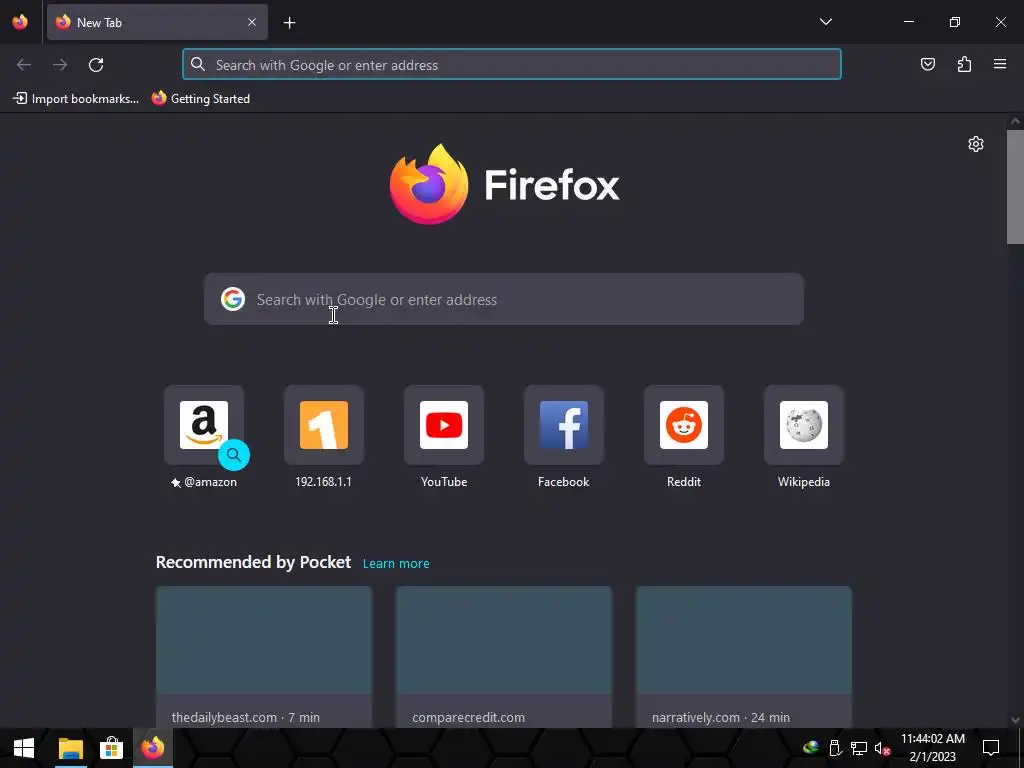Open Microsoft Store from taskbar
Image resolution: width=1024 pixels, height=768 pixels.
[x=112, y=748]
